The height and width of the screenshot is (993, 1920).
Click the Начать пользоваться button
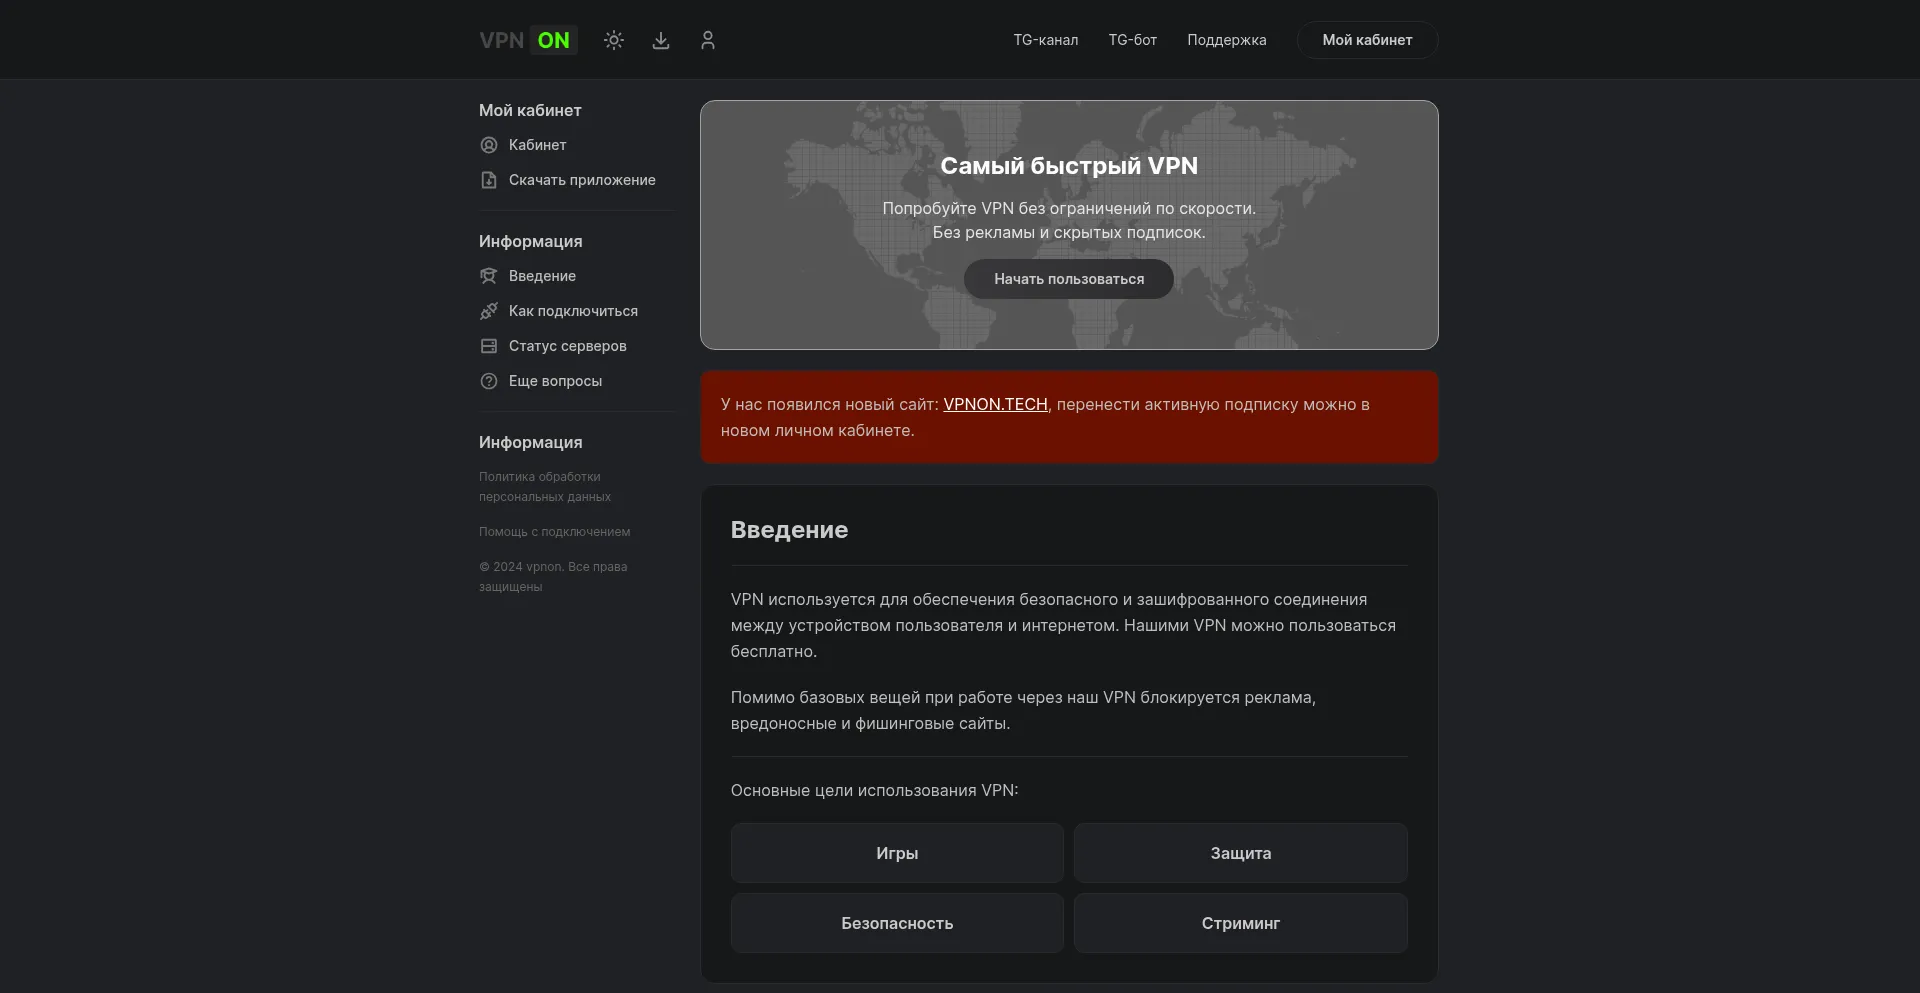(x=1069, y=279)
